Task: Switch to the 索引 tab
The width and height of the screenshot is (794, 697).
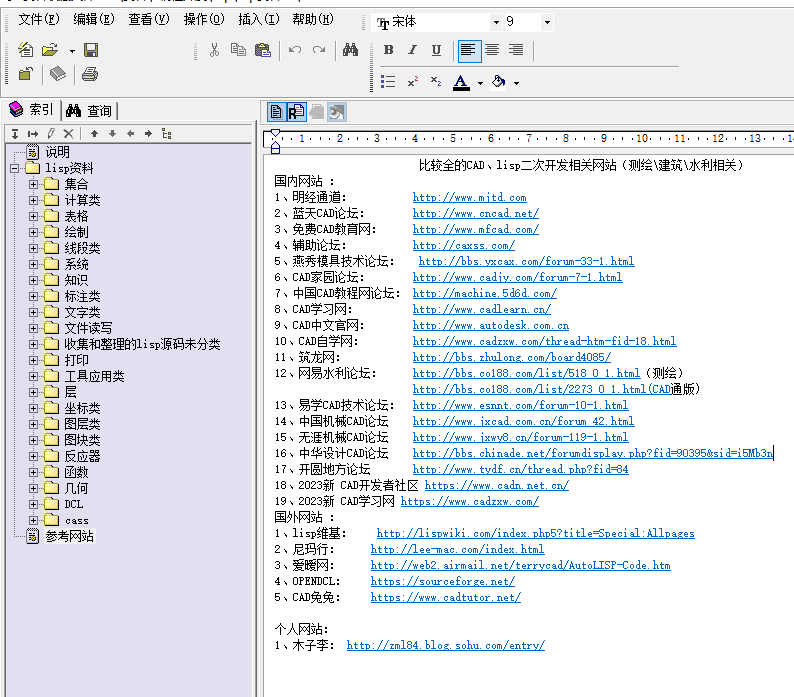Action: 32,109
